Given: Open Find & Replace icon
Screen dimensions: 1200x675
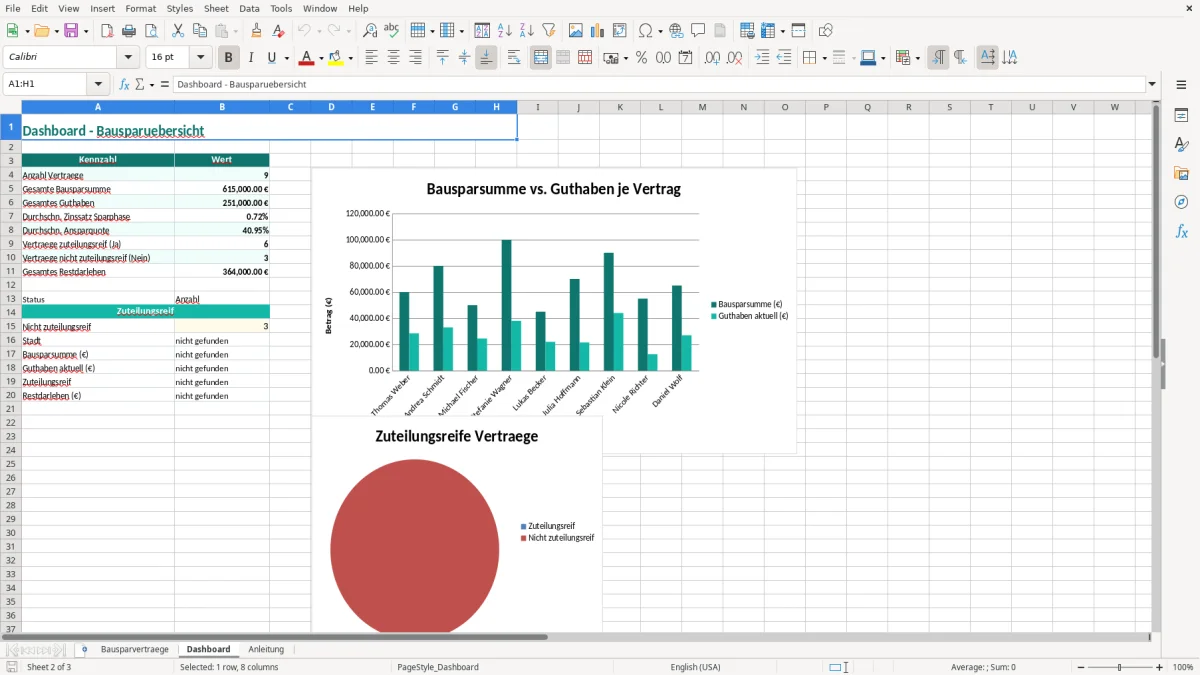Looking at the screenshot, I should [370, 31].
